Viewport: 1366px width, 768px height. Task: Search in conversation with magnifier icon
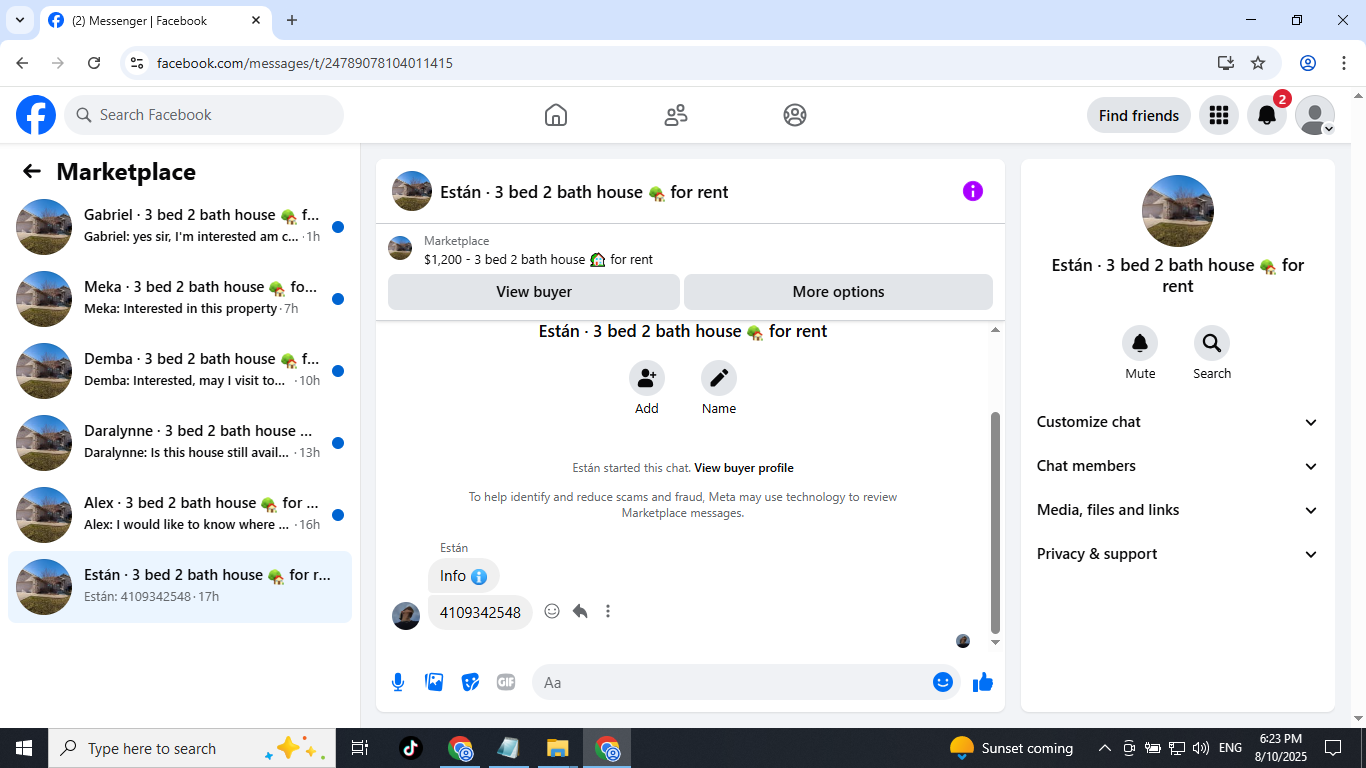coord(1212,343)
